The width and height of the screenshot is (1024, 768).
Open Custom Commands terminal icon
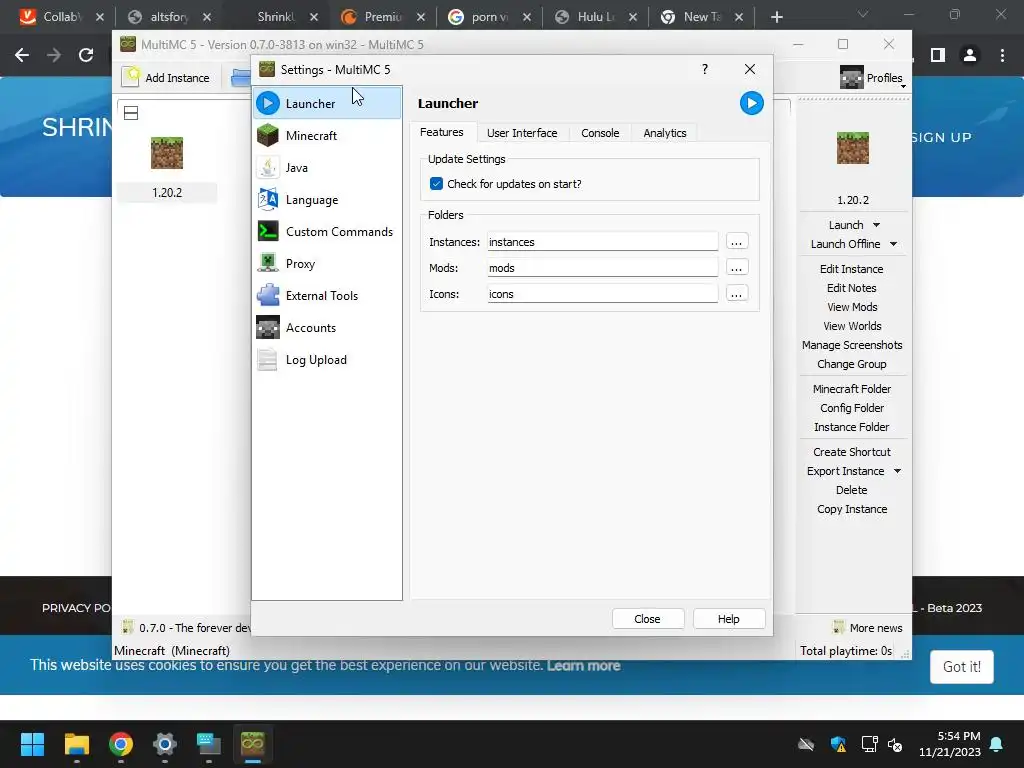pos(268,231)
